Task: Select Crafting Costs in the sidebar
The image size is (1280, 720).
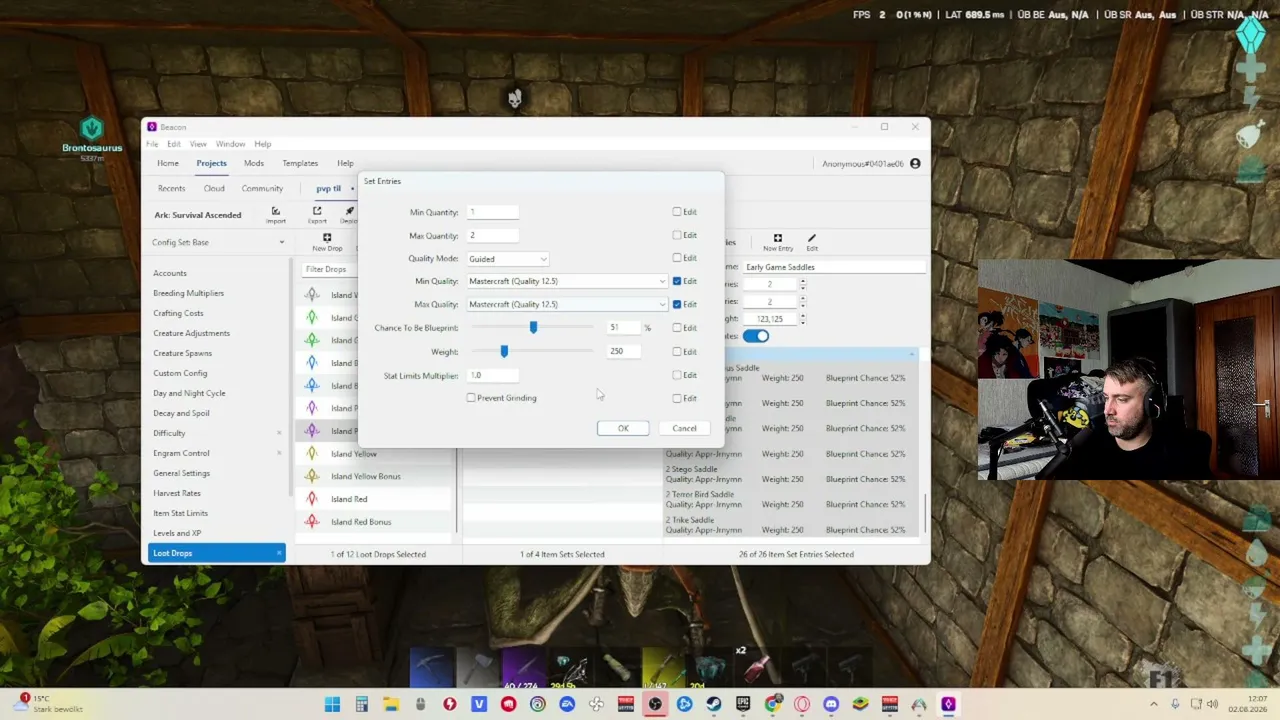Action: [x=178, y=313]
